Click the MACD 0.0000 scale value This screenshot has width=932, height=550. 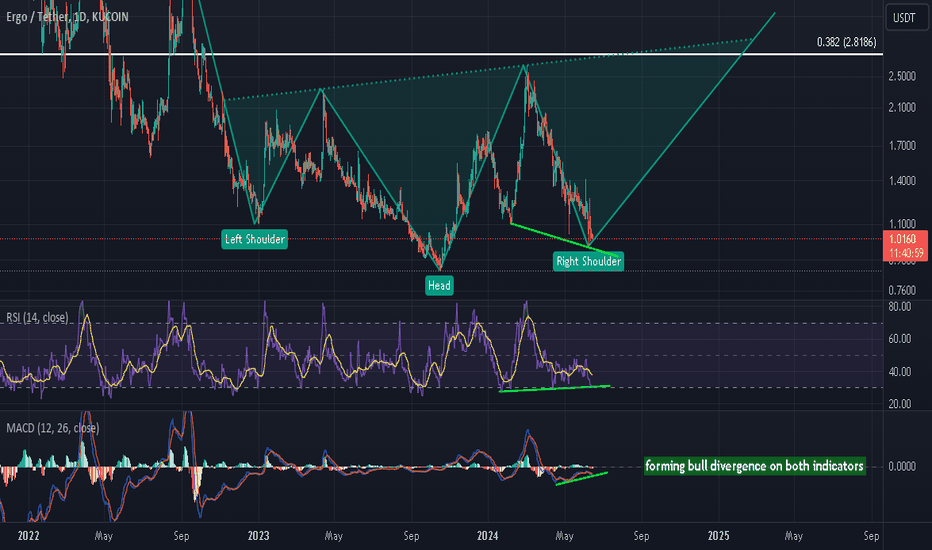(902, 466)
